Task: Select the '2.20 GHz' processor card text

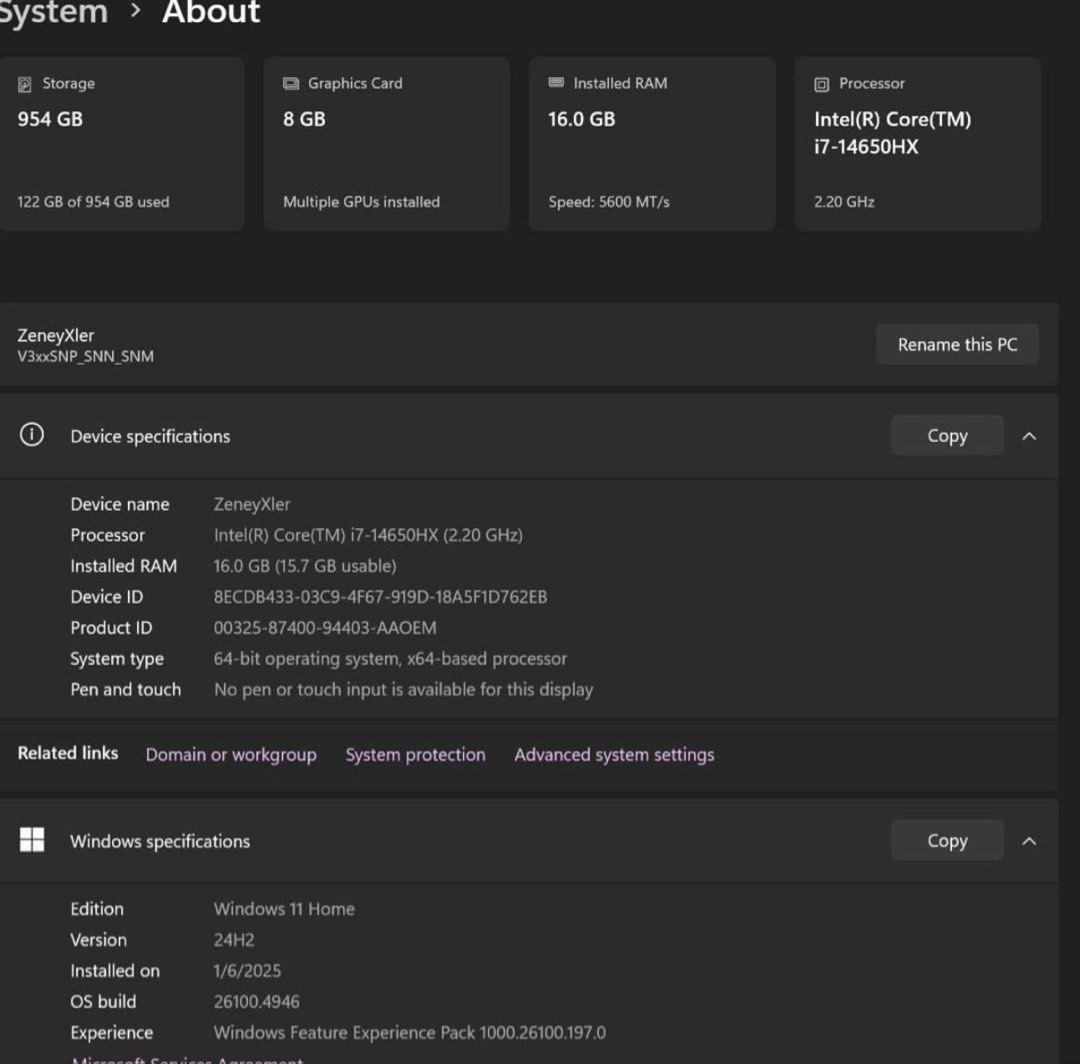Action: point(844,202)
